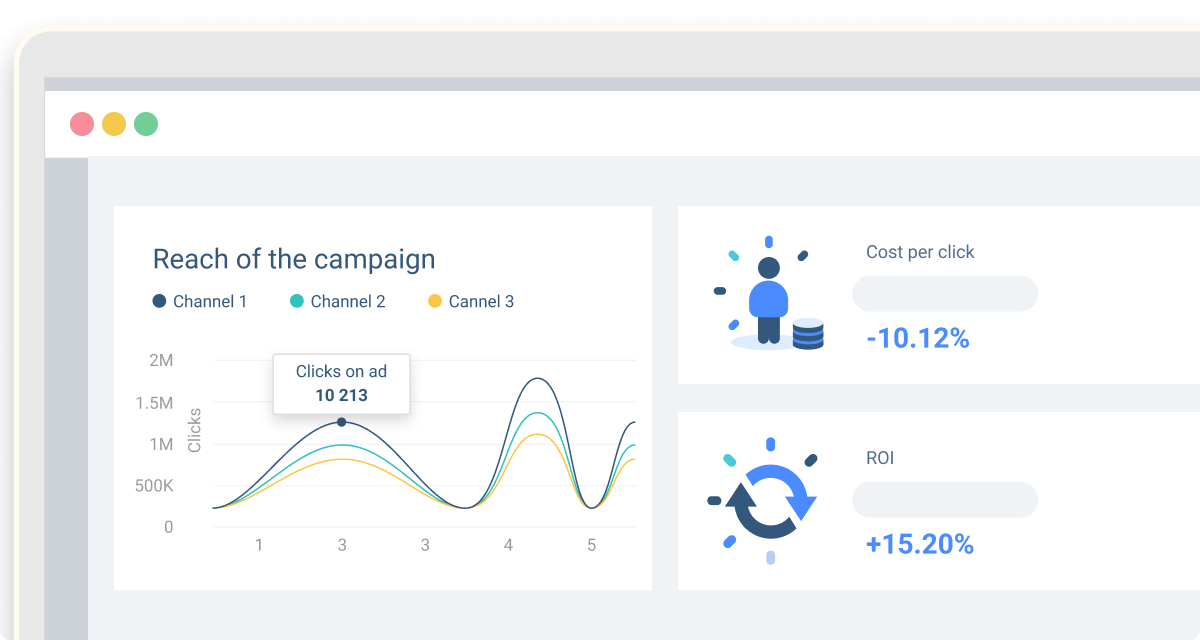
Task: Click the yellow window dot
Action: (x=114, y=124)
